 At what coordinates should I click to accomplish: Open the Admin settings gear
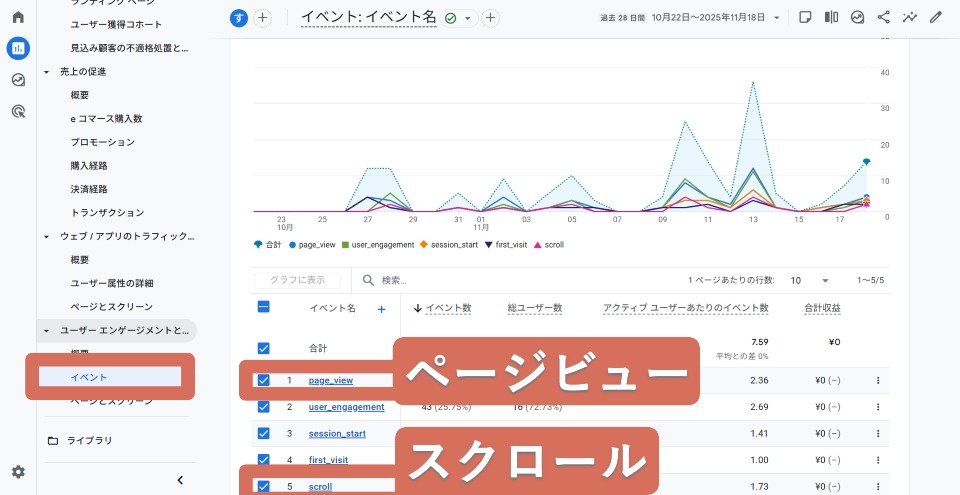click(18, 472)
